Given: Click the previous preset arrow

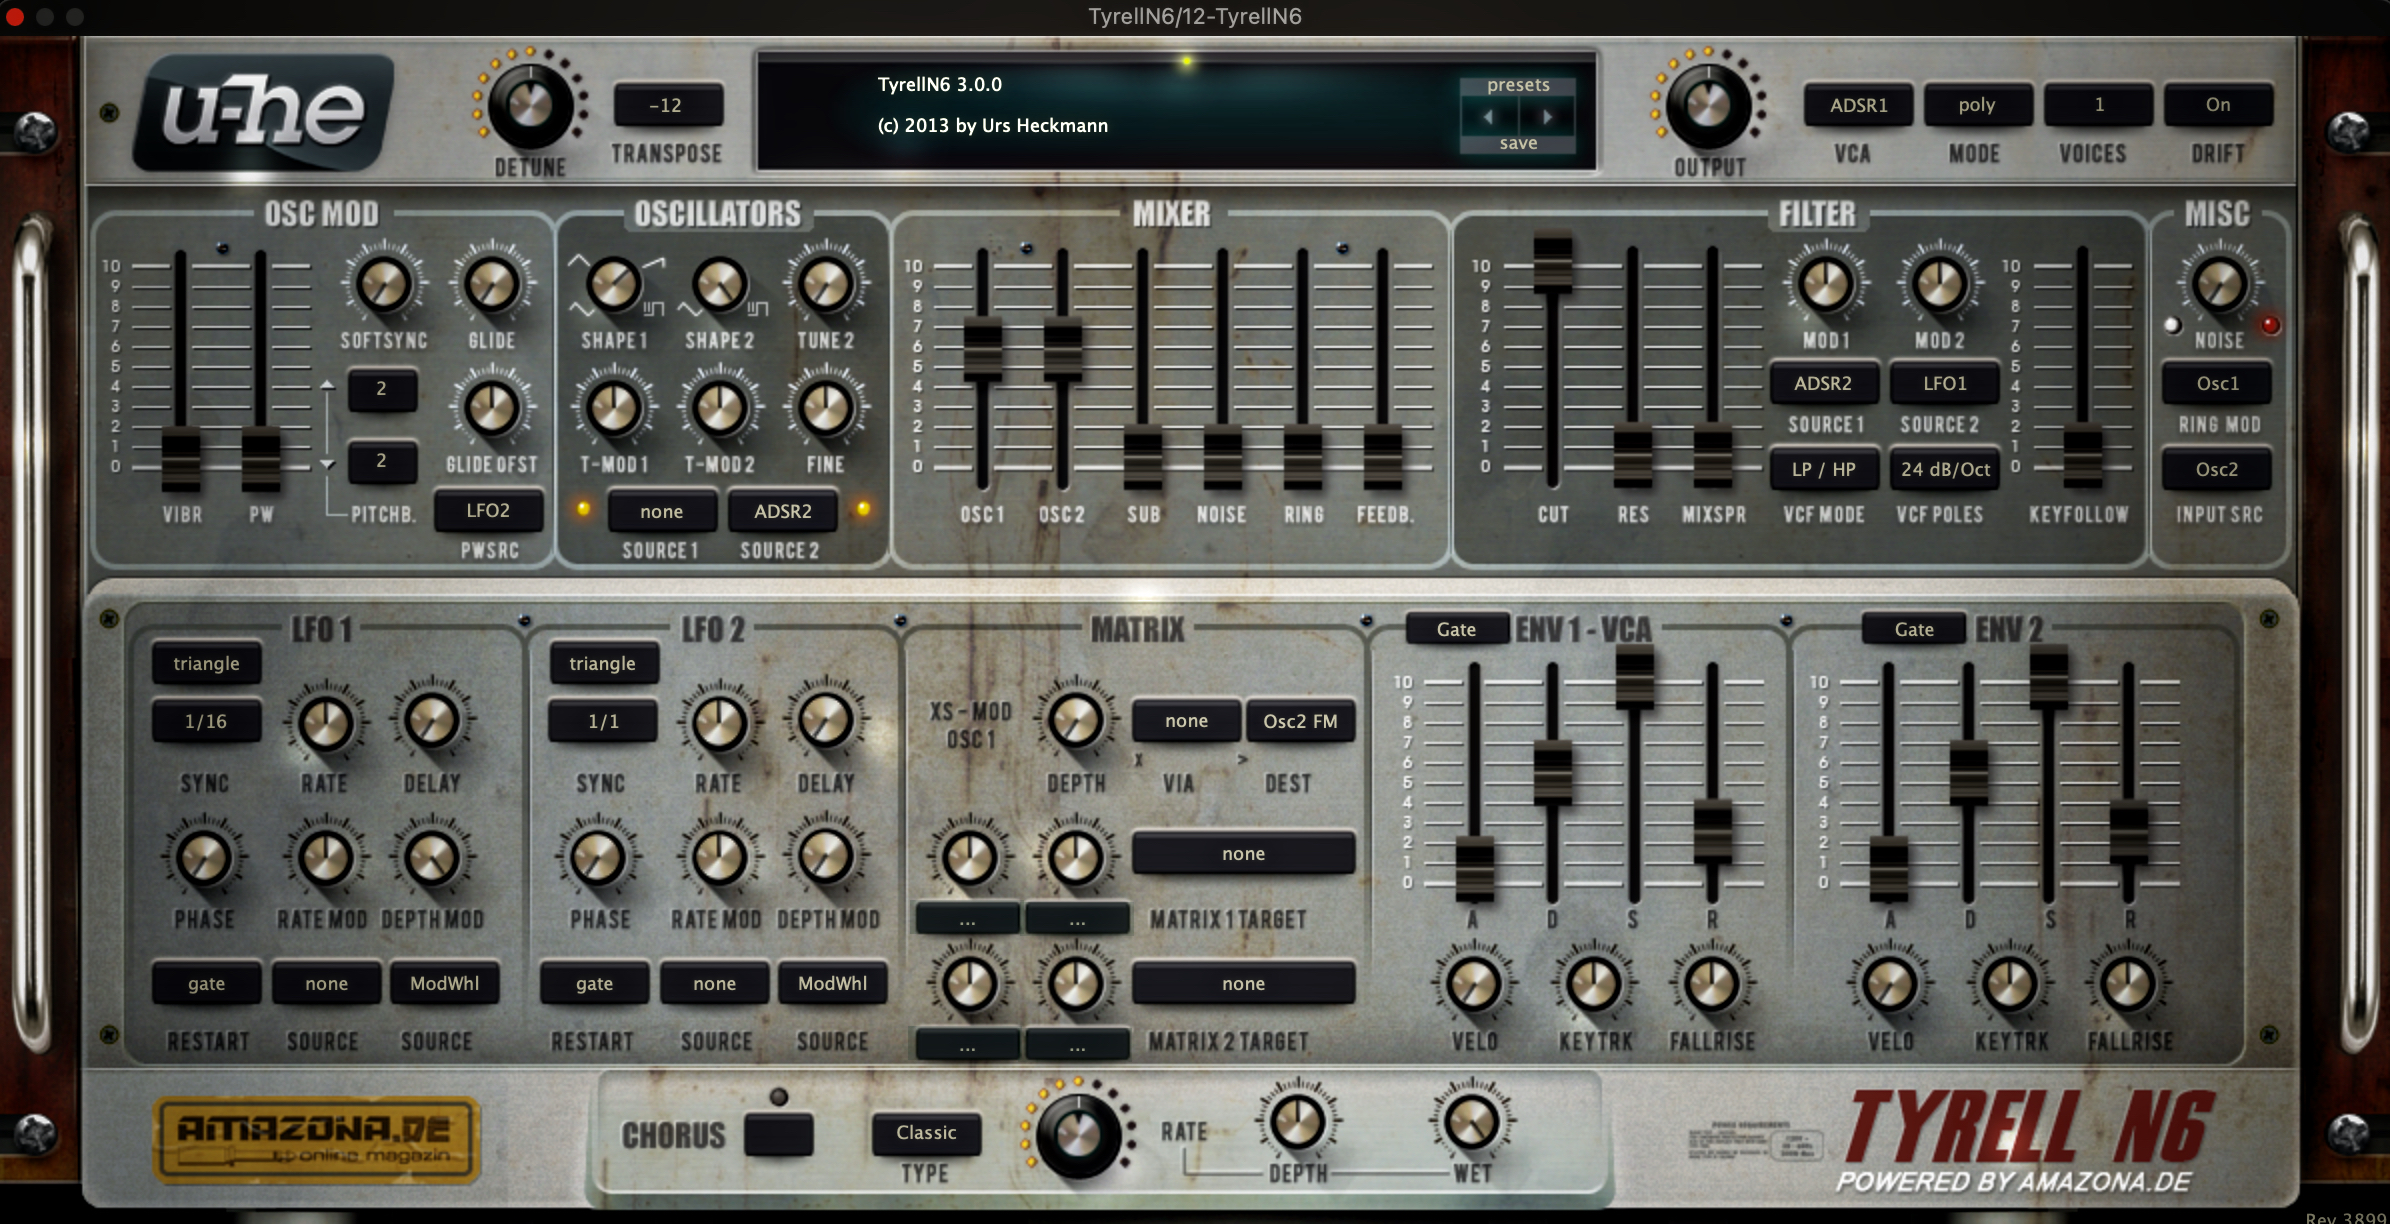Looking at the screenshot, I should click(1488, 116).
